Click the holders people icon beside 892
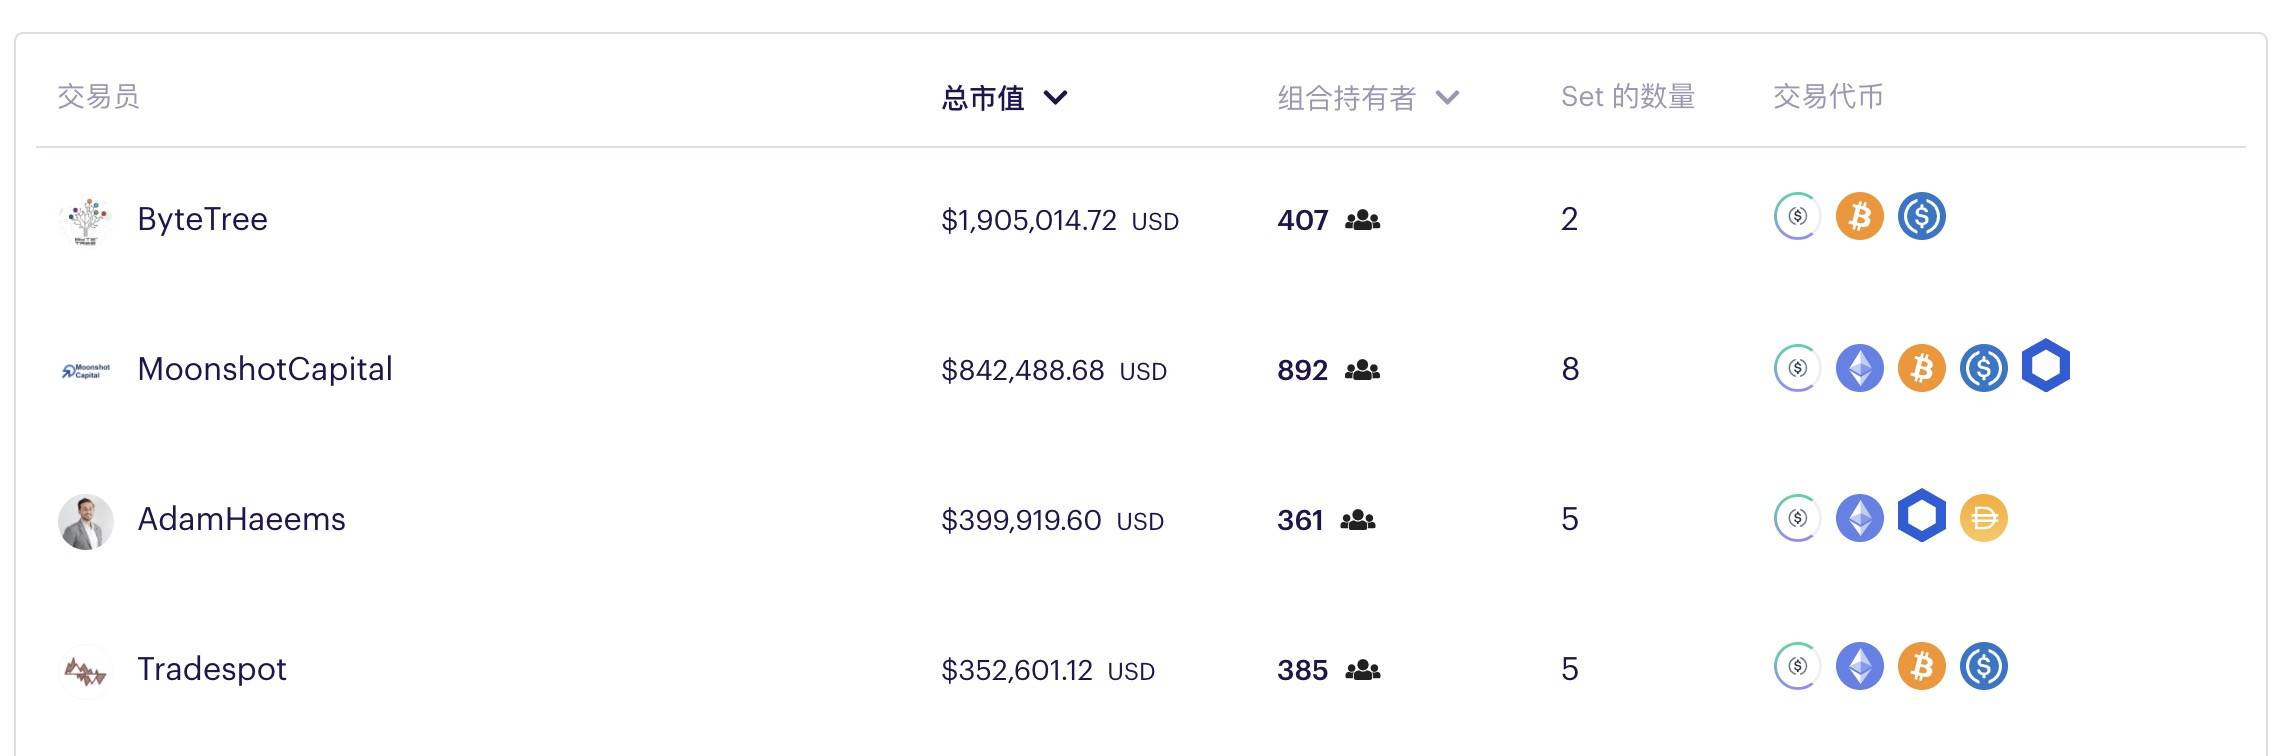This screenshot has width=2280, height=756. tap(1362, 371)
